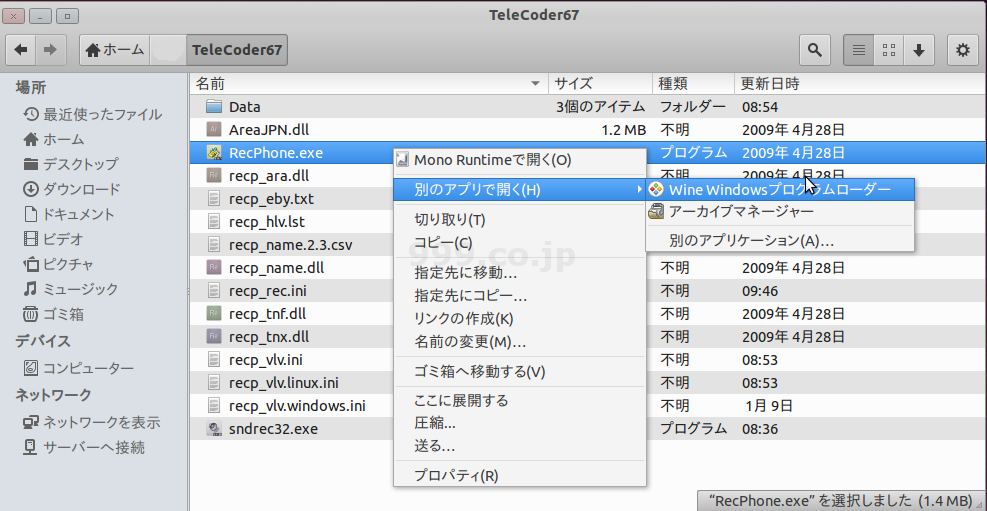Choose Open with Mono Runtime
Screen dimensions: 987x511
pyautogui.click(x=520, y=160)
